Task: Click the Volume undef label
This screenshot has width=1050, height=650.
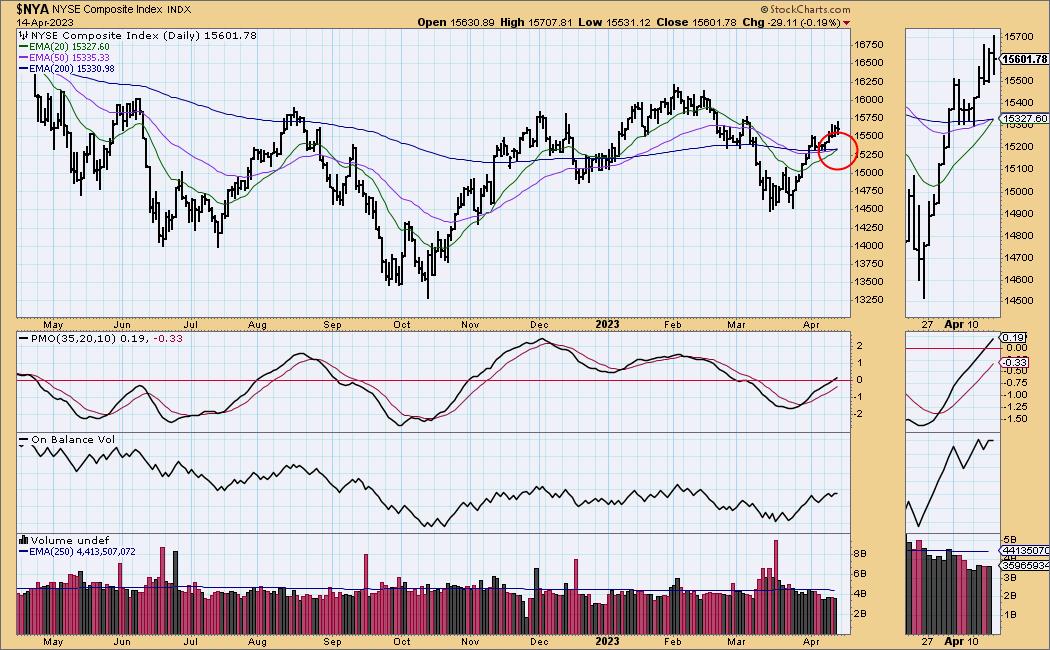Action: coord(70,540)
